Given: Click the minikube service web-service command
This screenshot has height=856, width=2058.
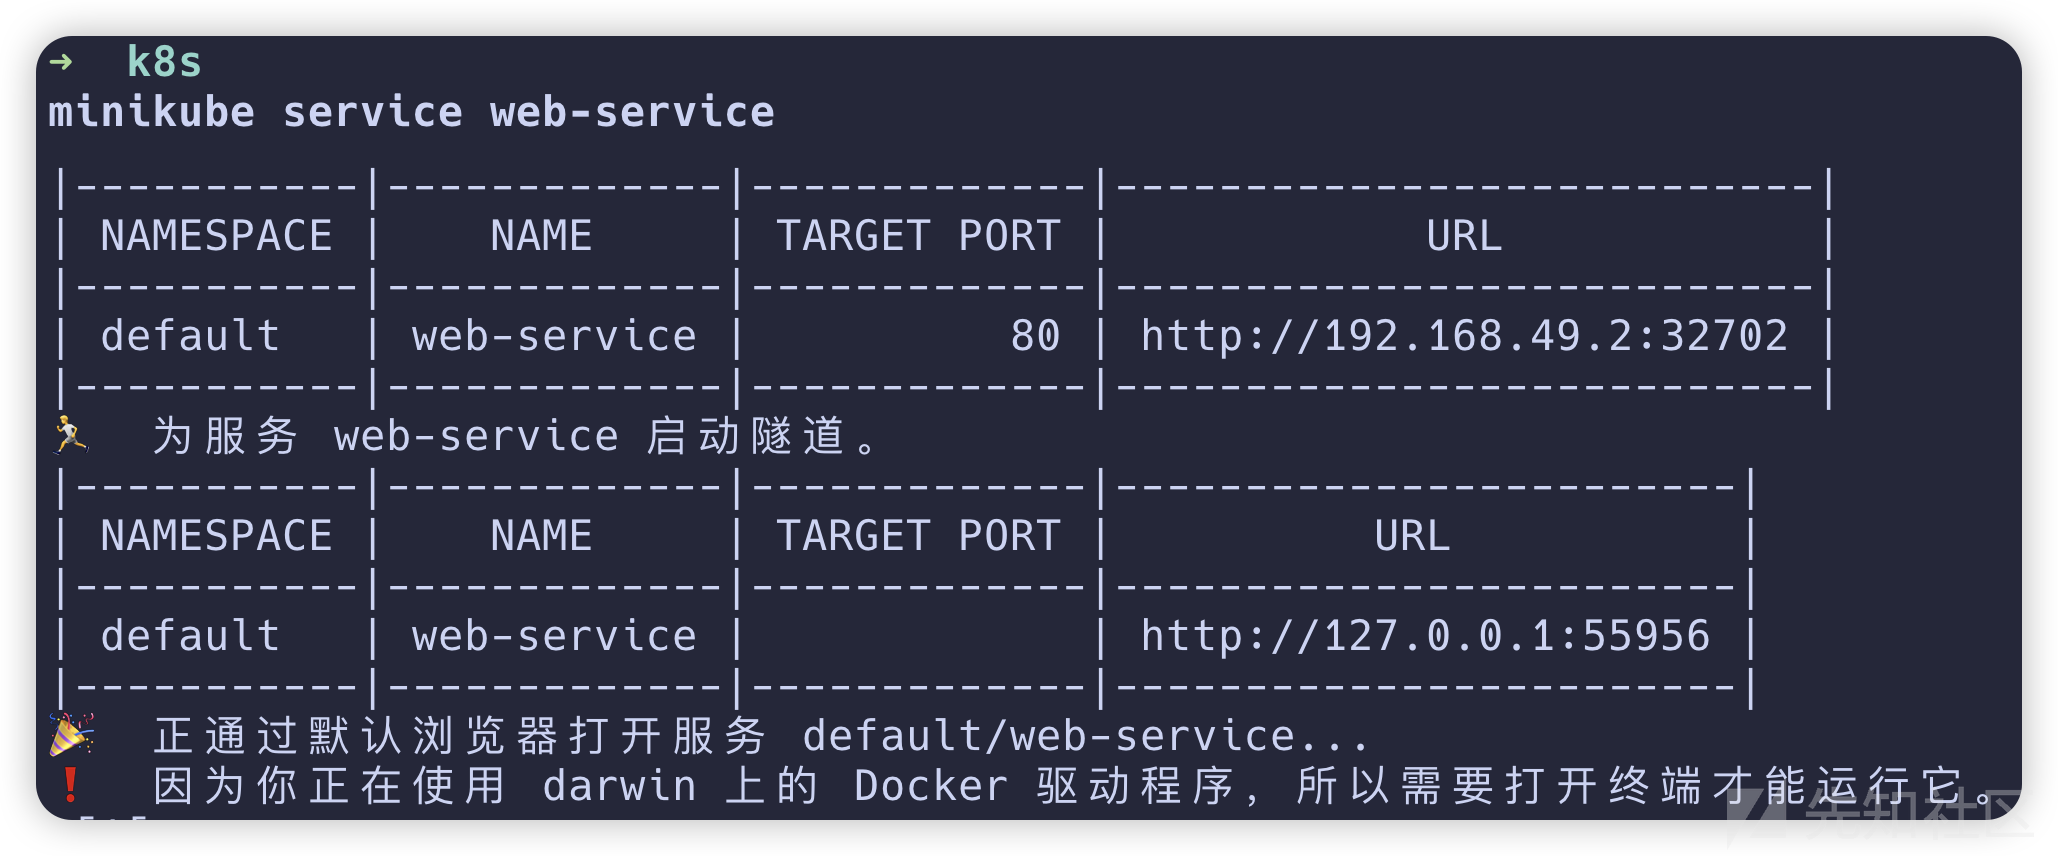Looking at the screenshot, I should (x=411, y=112).
